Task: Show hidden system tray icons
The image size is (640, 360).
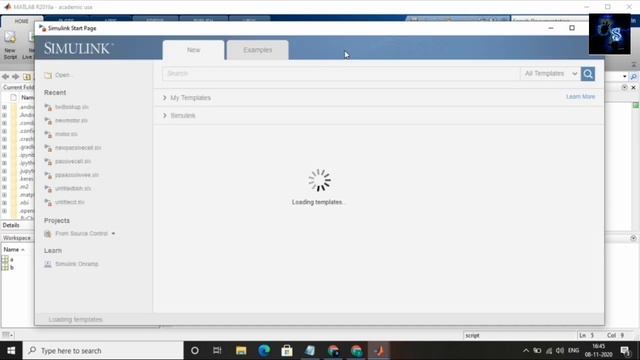Action: pyautogui.click(x=526, y=351)
